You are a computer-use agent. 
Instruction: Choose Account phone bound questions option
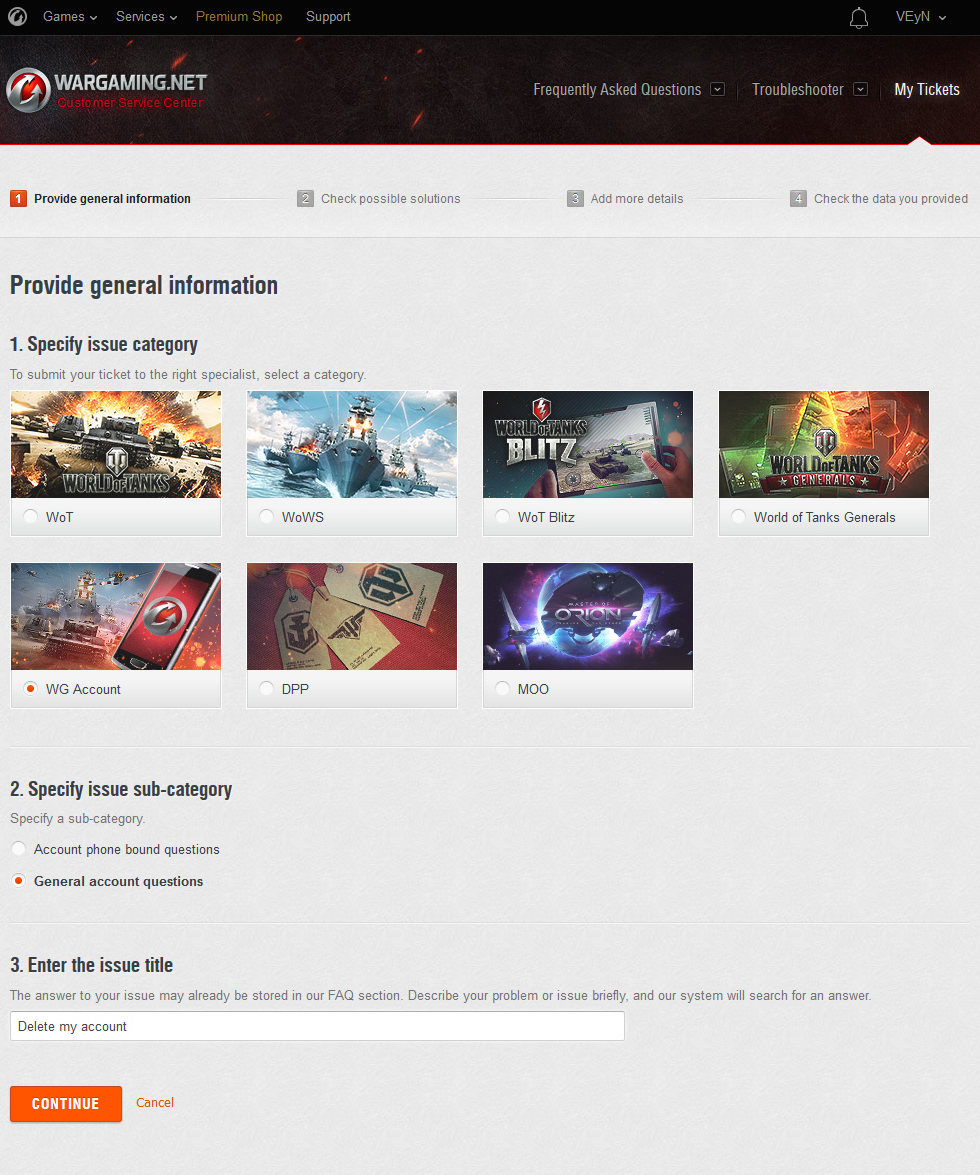(19, 849)
